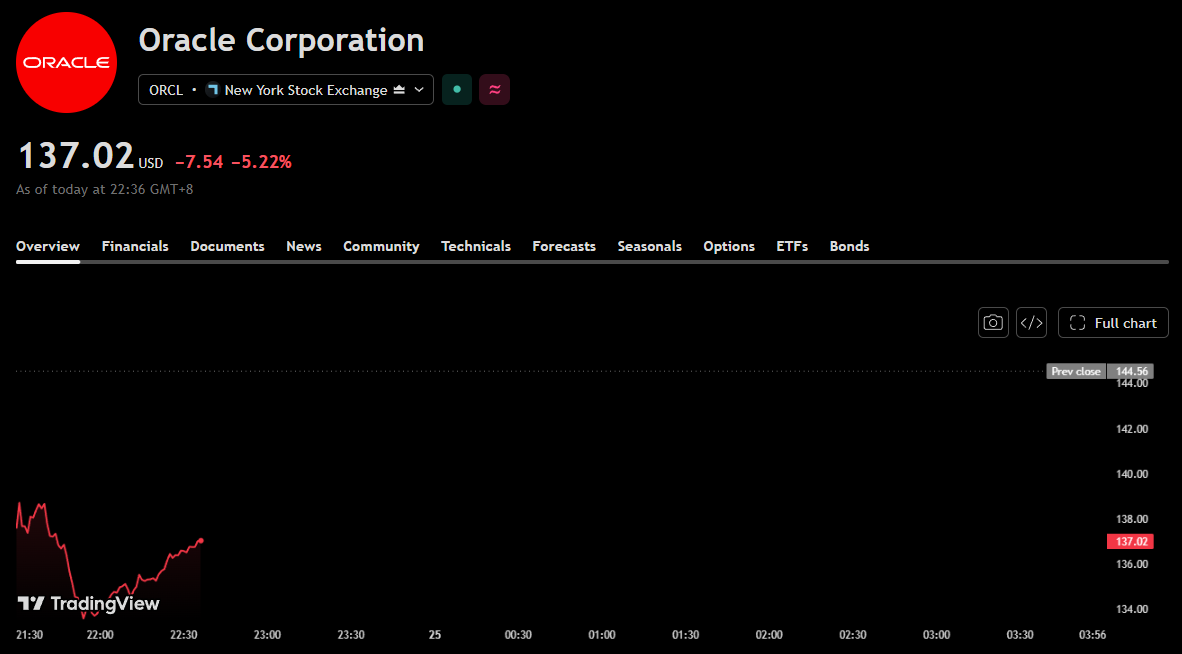Click the Oracle Corporation title

point(281,40)
